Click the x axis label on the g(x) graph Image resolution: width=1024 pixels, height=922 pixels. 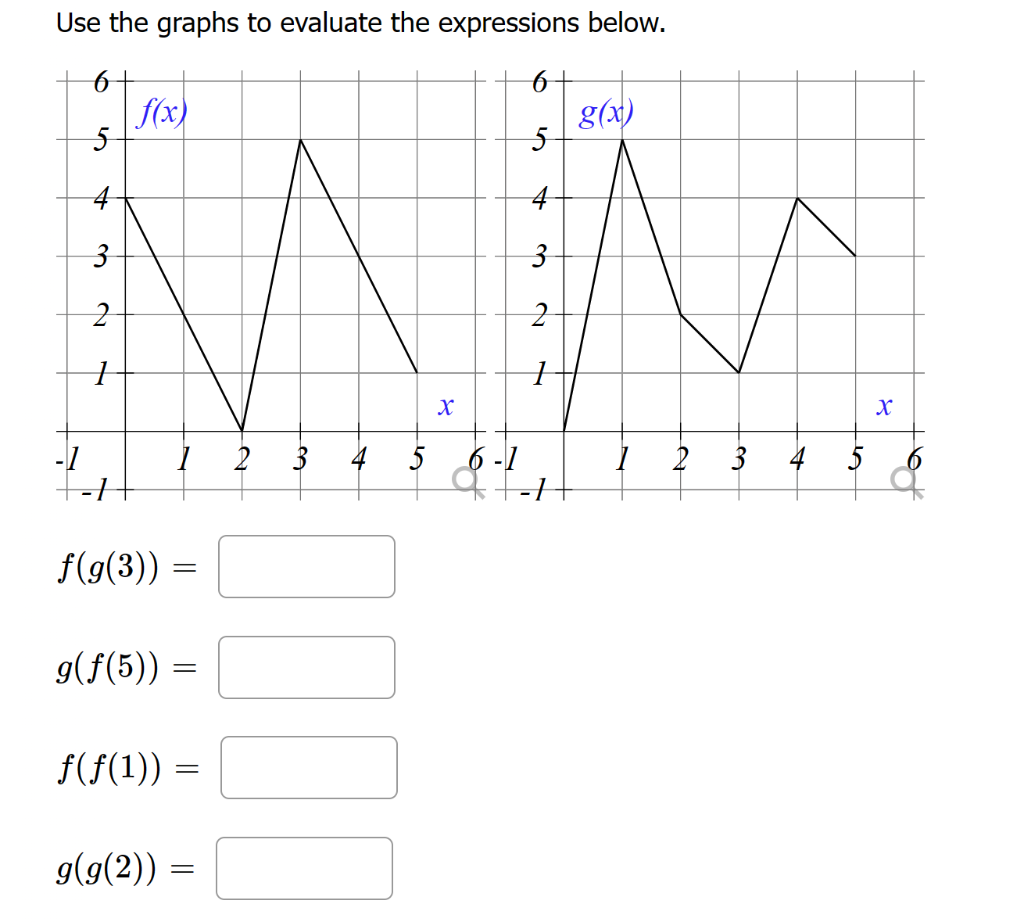(884, 405)
